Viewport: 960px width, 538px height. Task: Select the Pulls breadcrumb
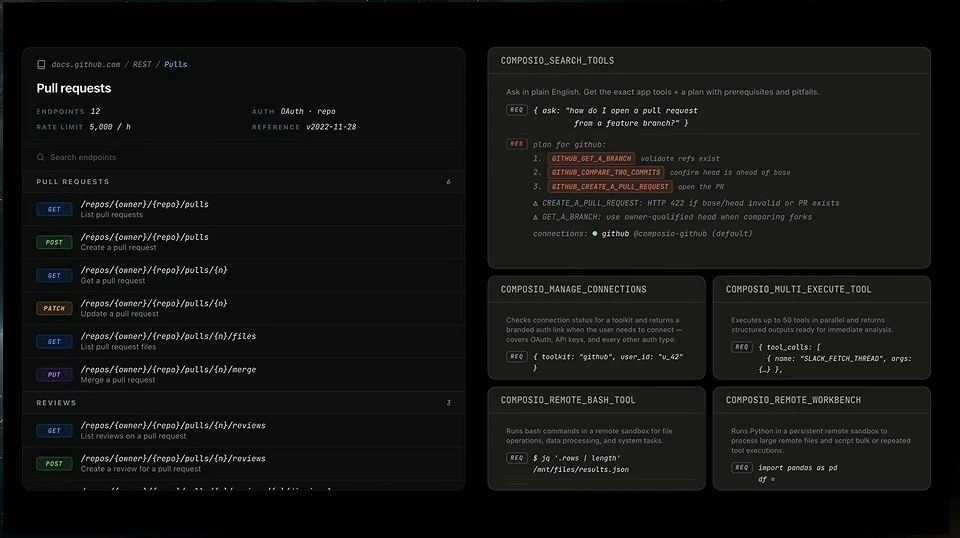(176, 64)
